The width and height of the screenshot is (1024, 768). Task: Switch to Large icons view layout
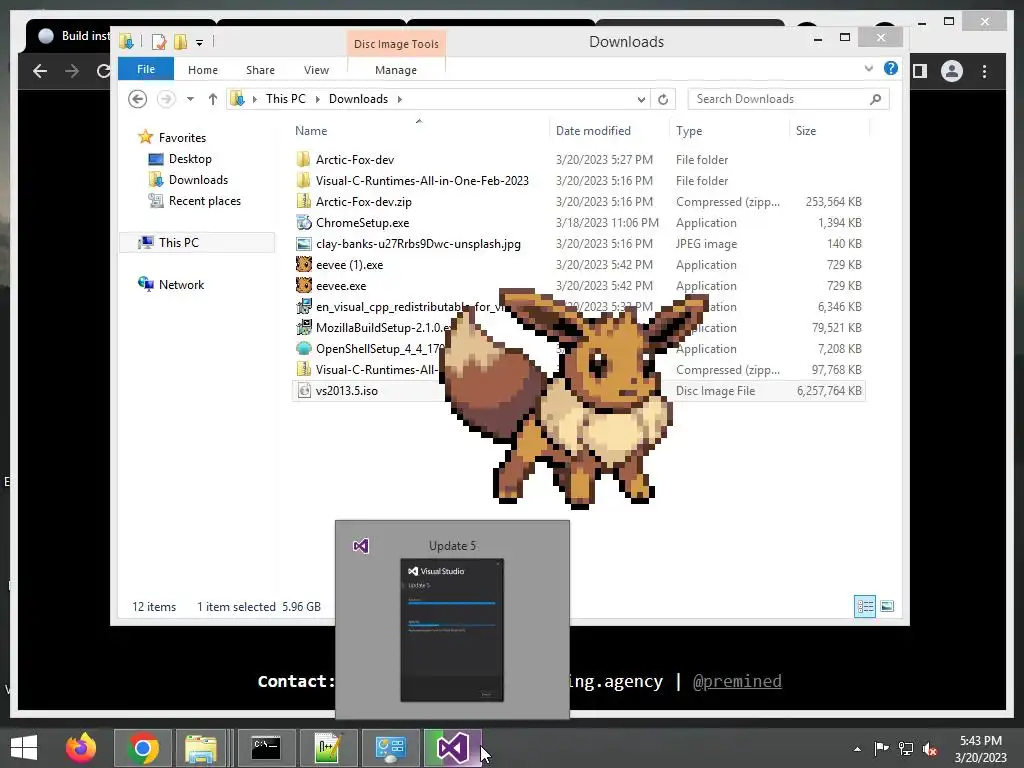(x=887, y=607)
